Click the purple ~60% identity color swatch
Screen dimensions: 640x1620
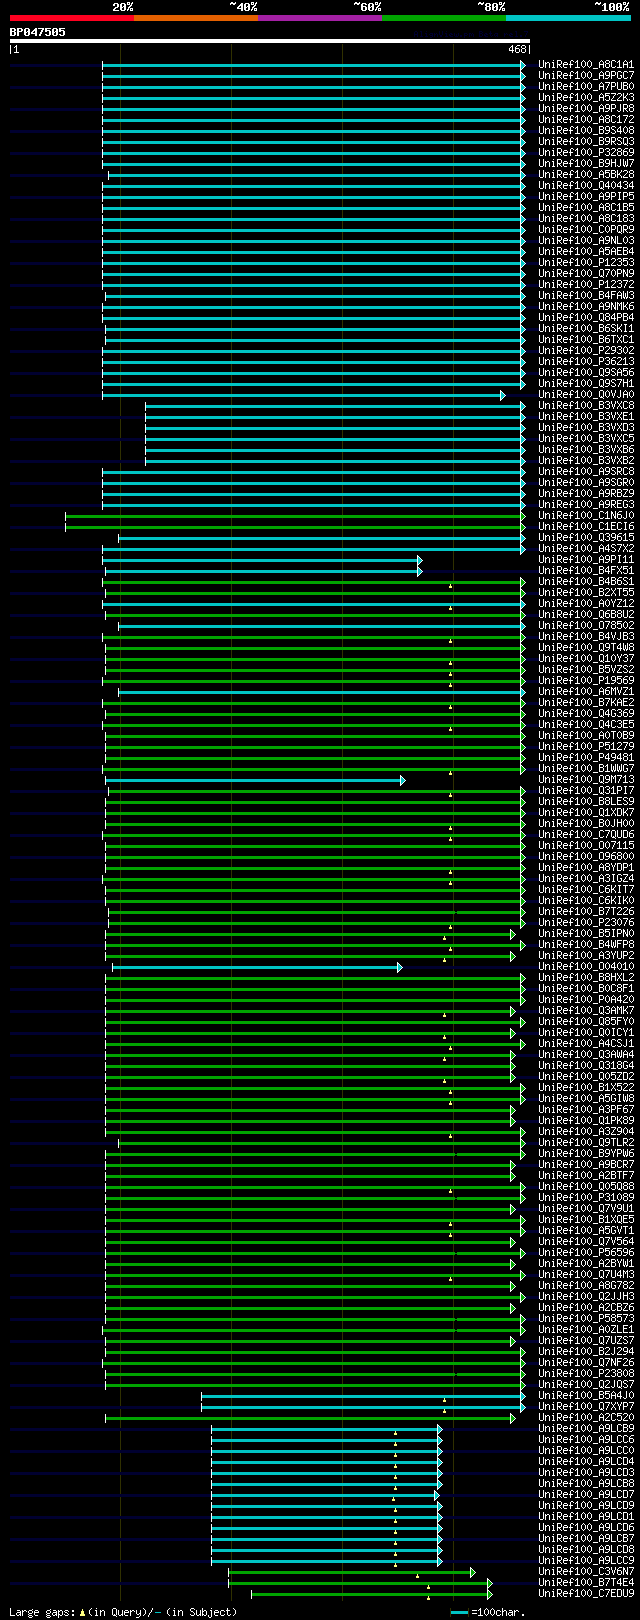(x=320, y=18)
